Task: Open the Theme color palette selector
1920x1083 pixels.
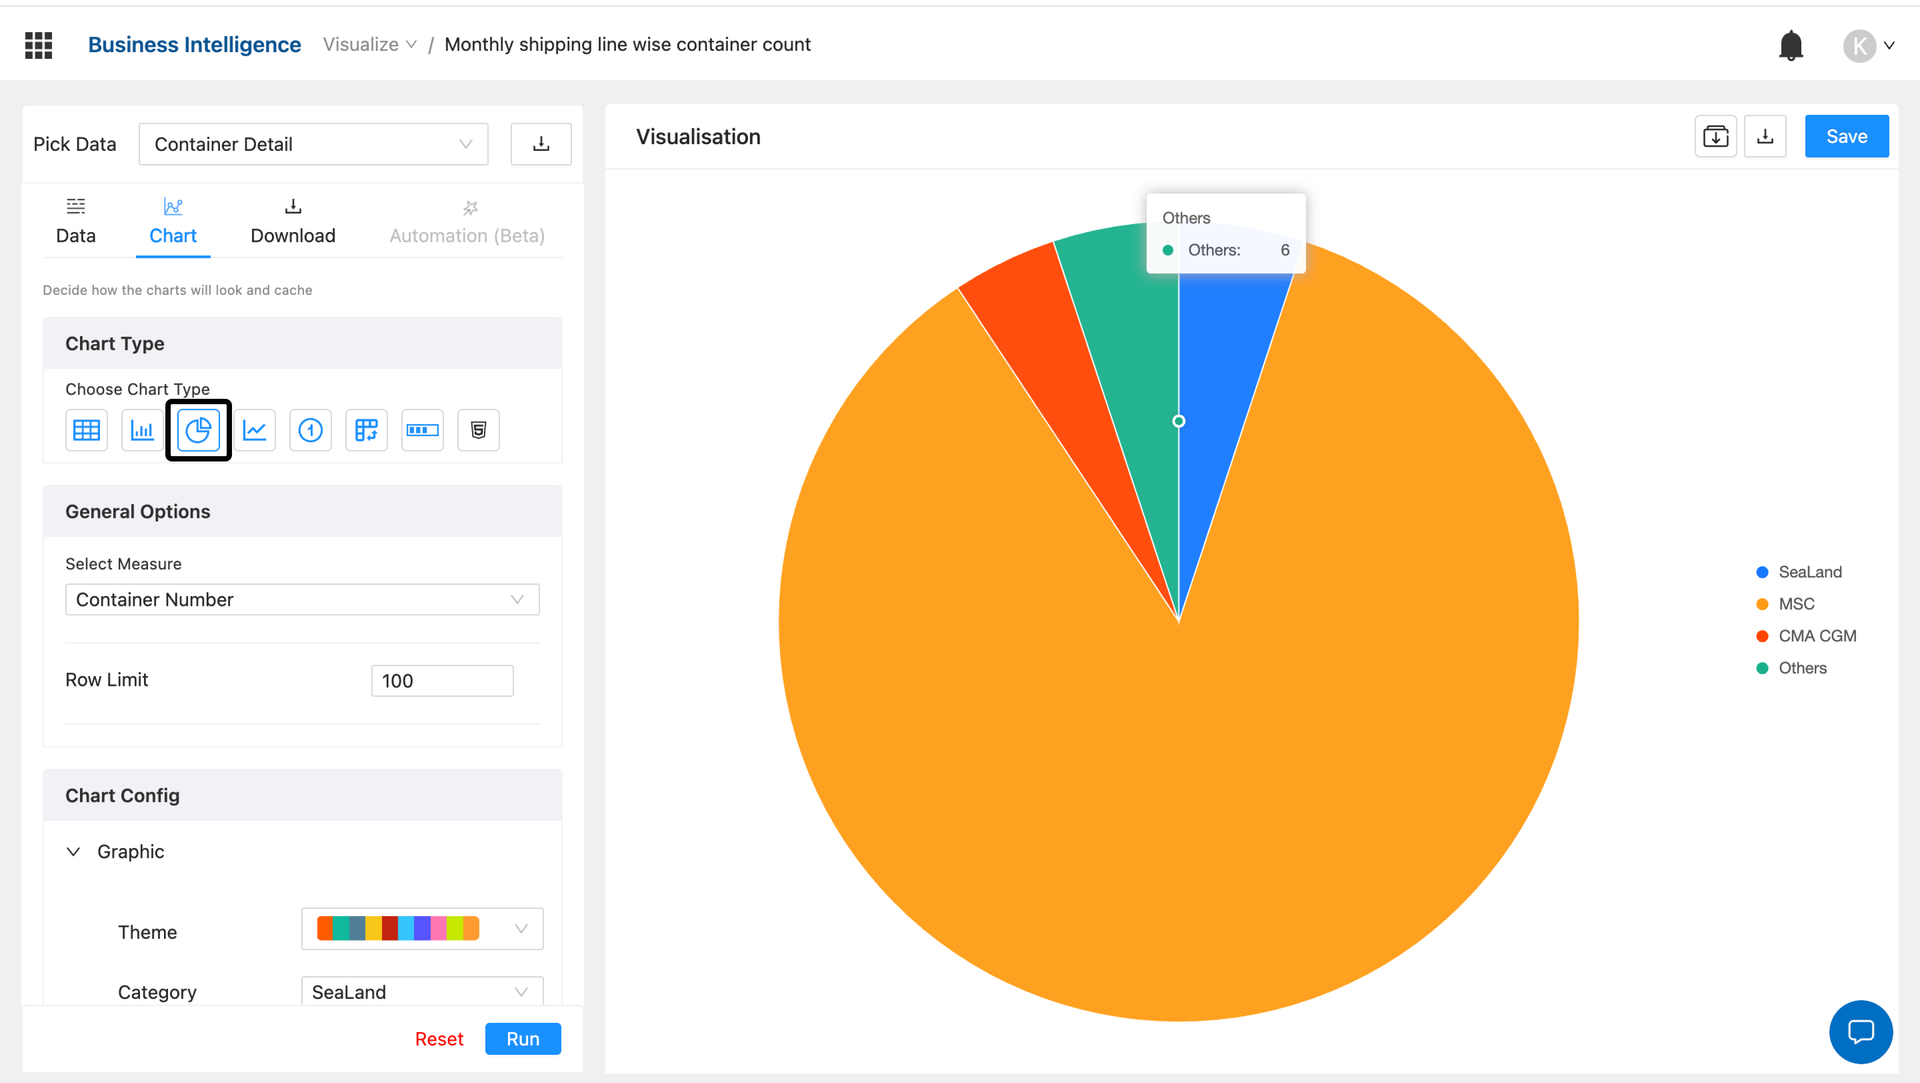Action: (422, 929)
